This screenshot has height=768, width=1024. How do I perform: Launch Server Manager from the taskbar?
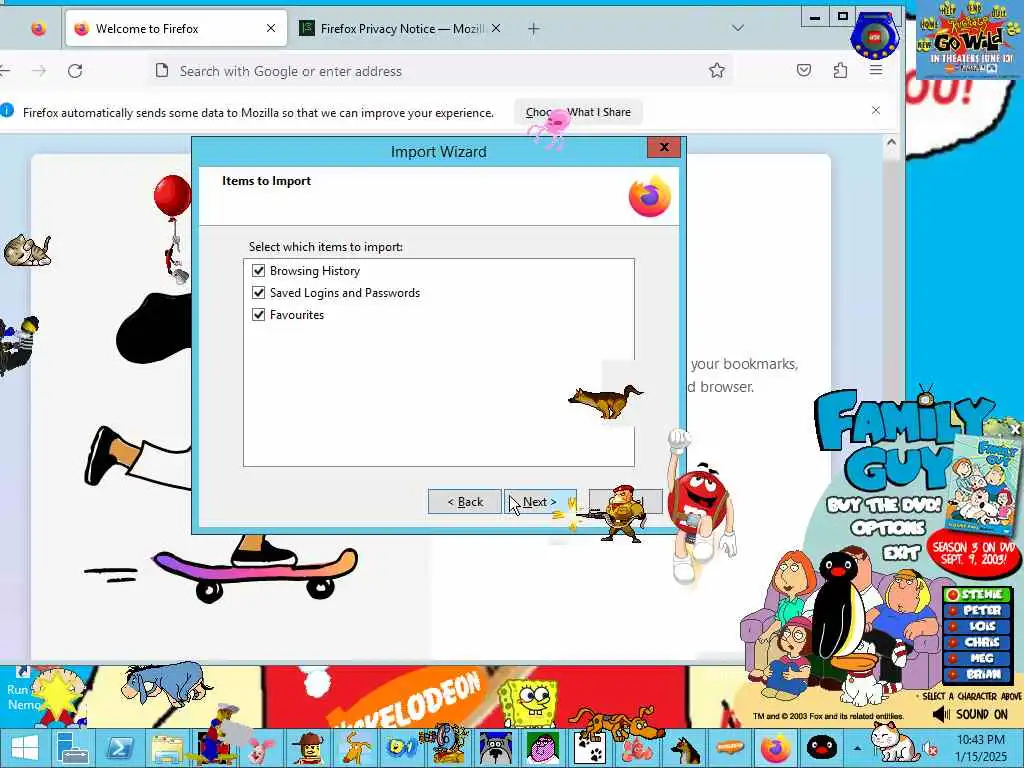click(x=72, y=748)
